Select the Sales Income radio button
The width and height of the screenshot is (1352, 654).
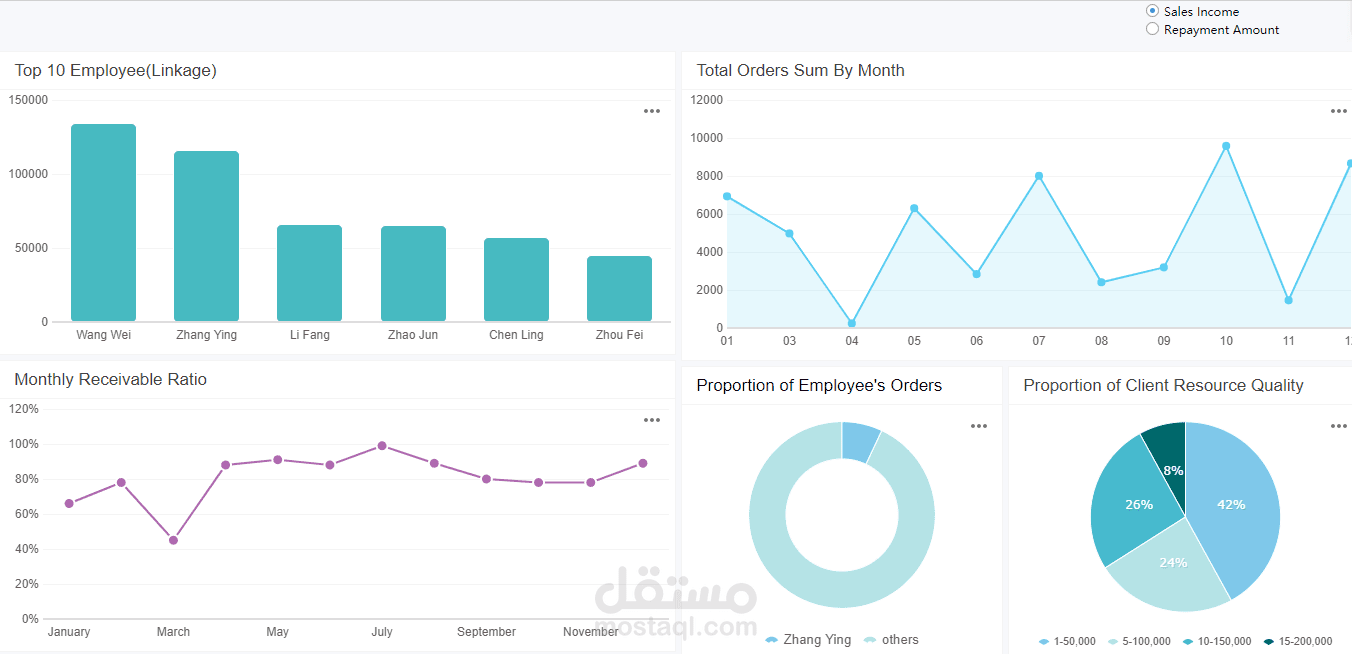(1151, 11)
